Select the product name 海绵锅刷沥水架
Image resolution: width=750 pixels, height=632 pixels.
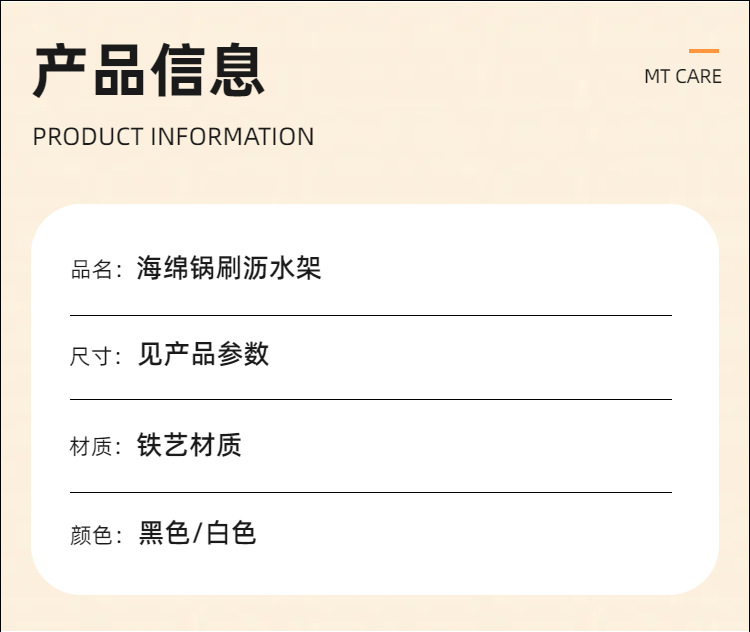pyautogui.click(x=229, y=268)
